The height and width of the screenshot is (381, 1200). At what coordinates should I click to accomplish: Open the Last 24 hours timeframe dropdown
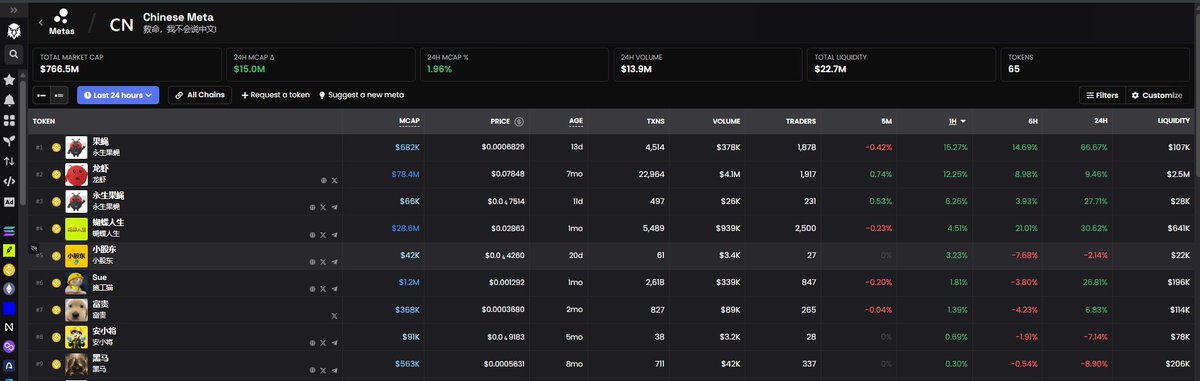[x=118, y=95]
